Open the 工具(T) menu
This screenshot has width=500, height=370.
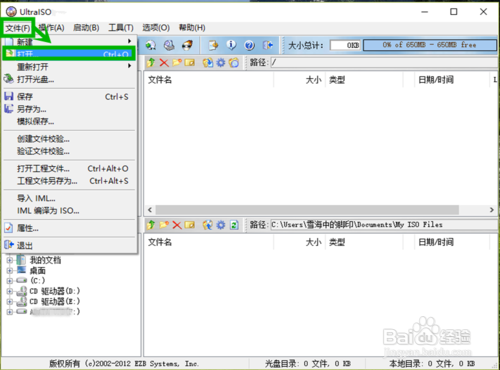121,28
